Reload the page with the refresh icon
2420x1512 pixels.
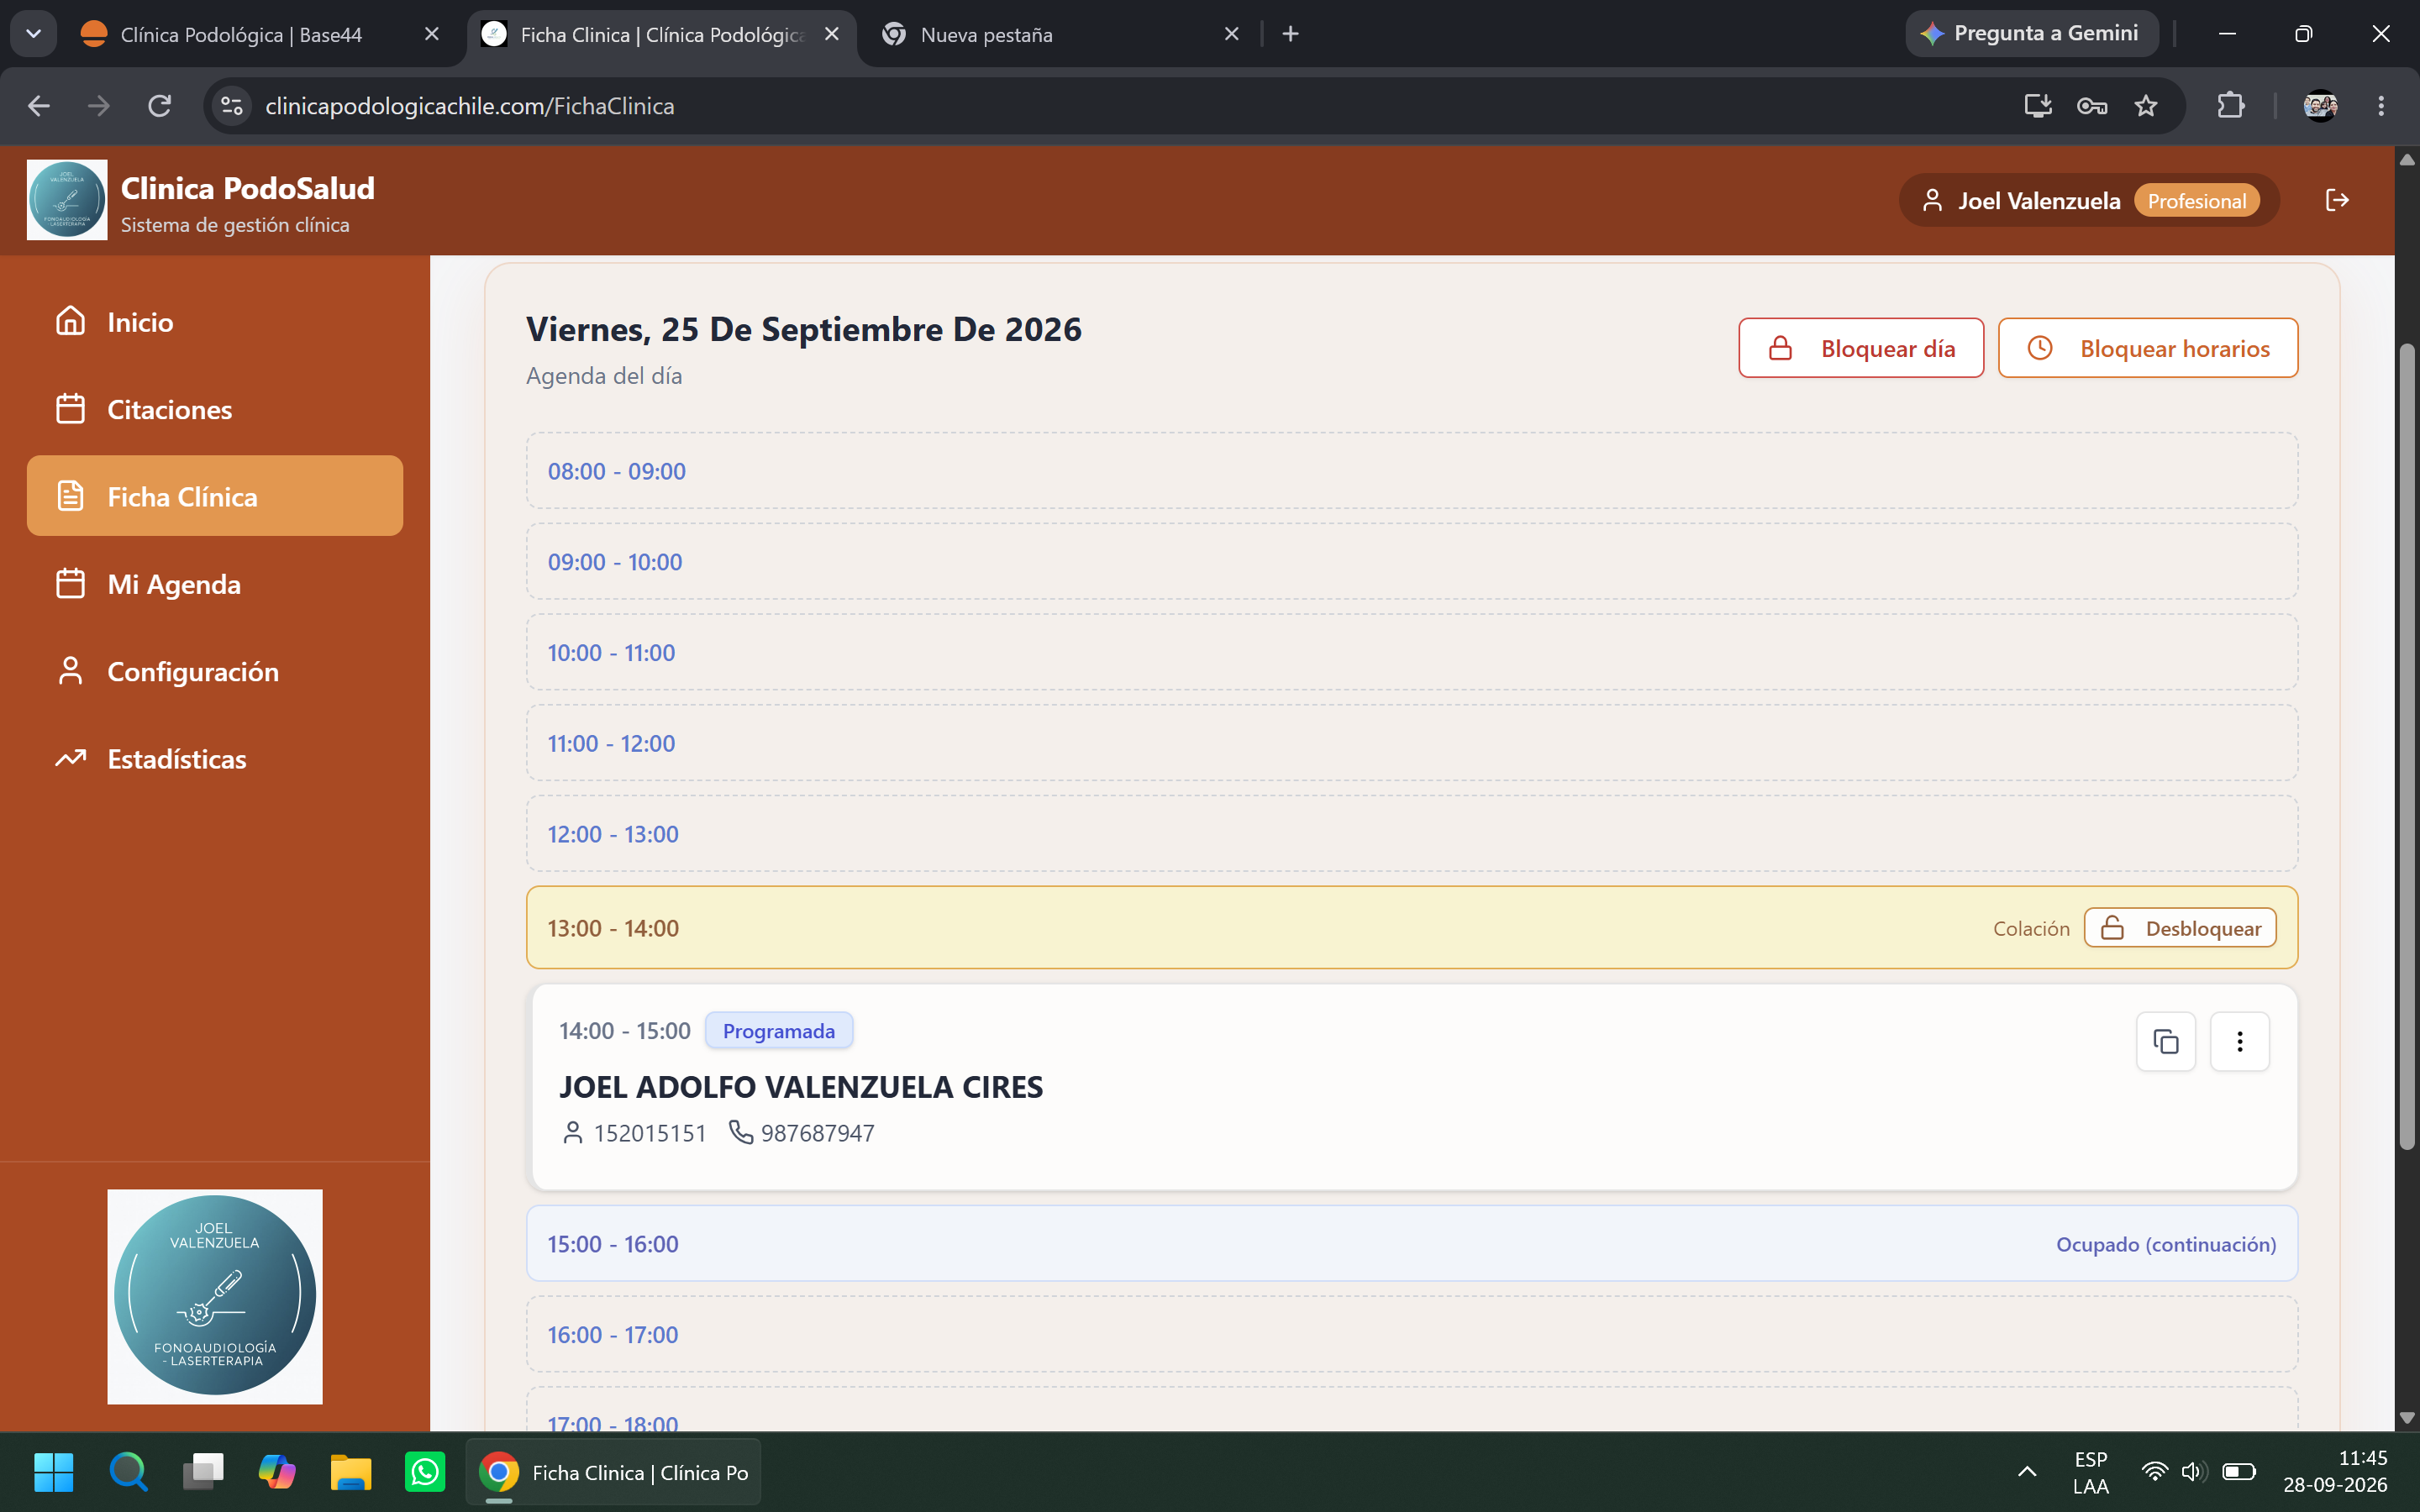point(160,106)
